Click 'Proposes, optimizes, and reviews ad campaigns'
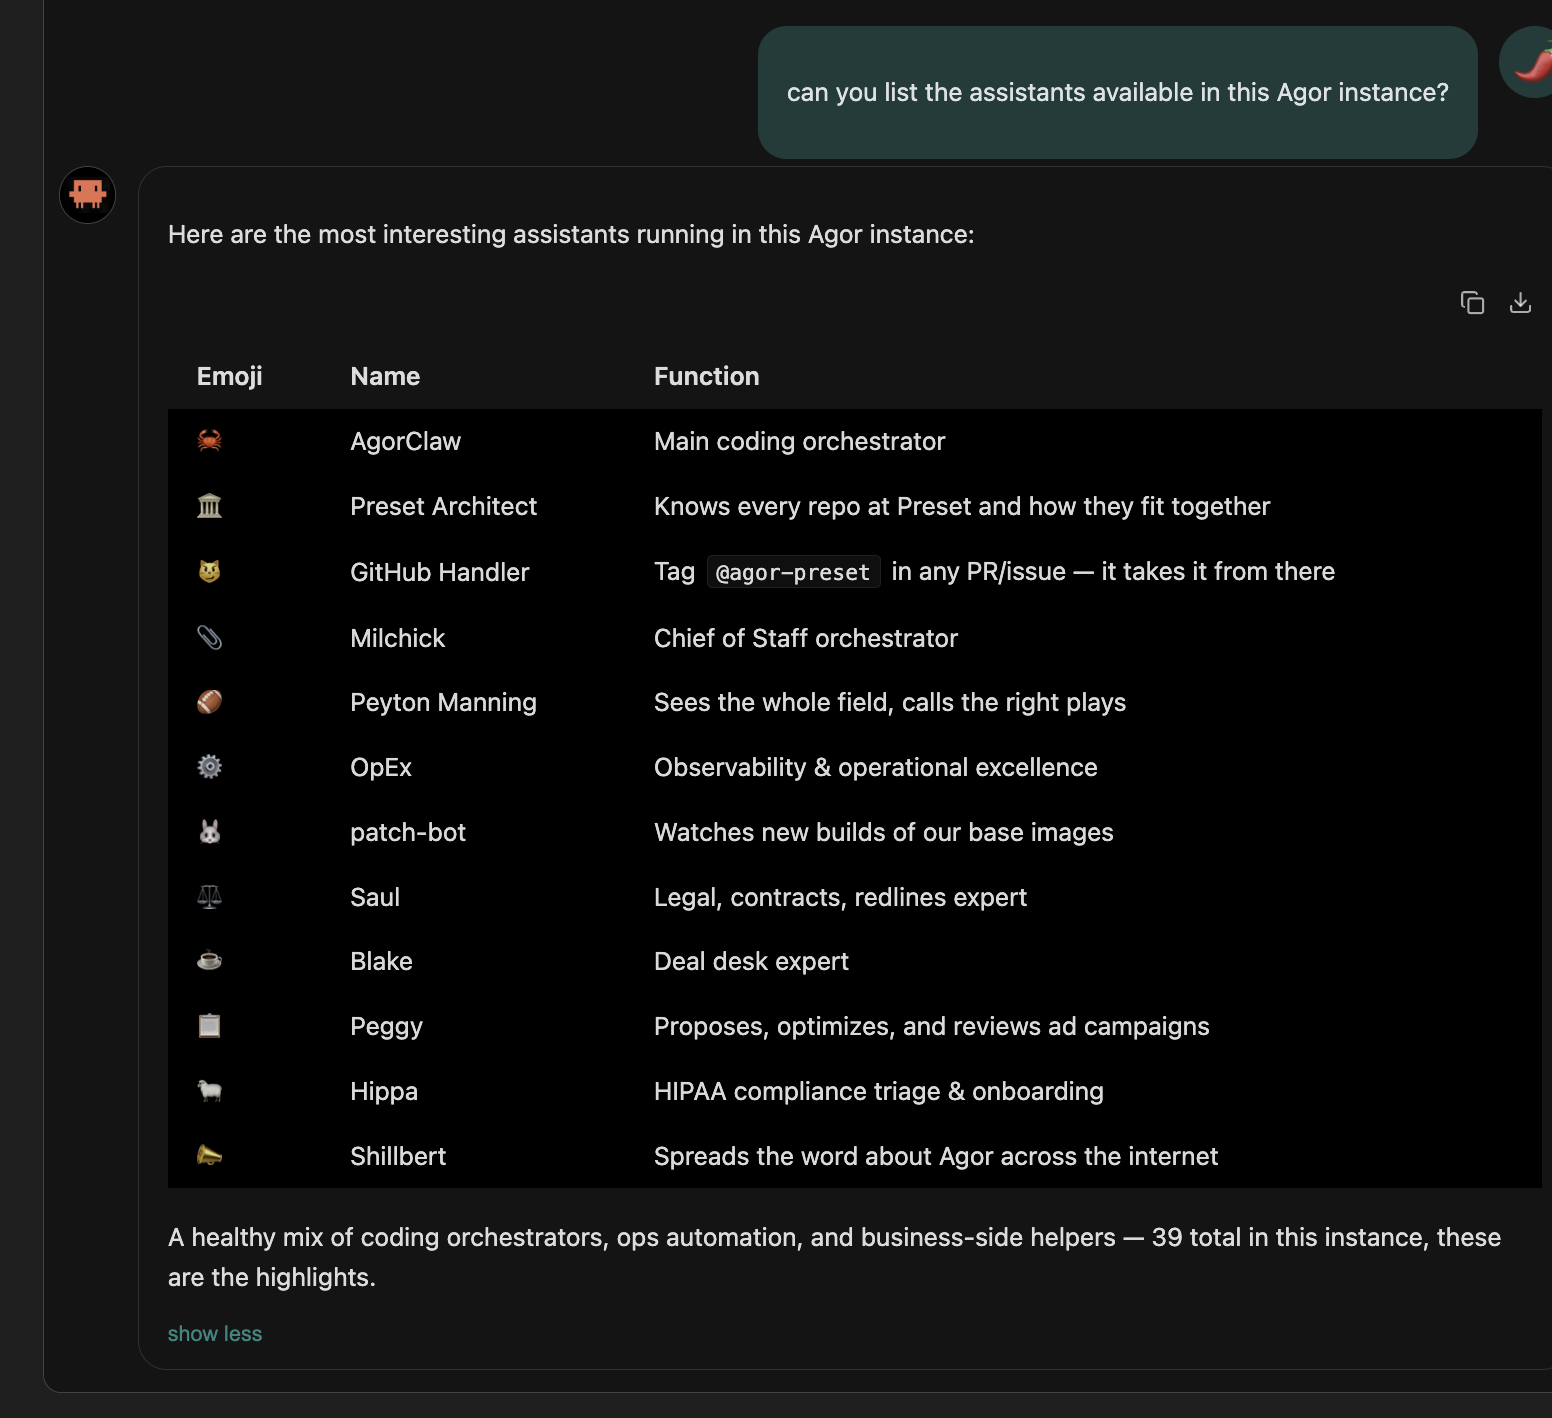1552x1418 pixels. click(x=931, y=1026)
